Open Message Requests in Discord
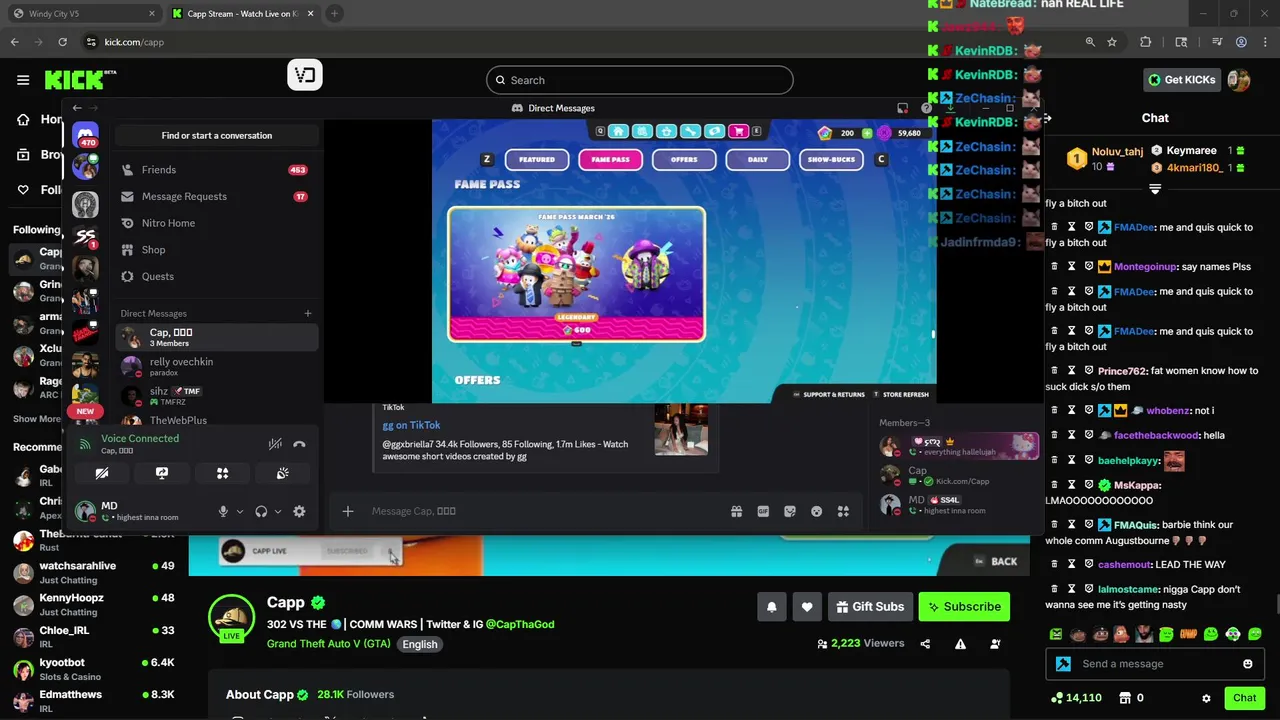Viewport: 1280px width, 720px height. [216, 196]
